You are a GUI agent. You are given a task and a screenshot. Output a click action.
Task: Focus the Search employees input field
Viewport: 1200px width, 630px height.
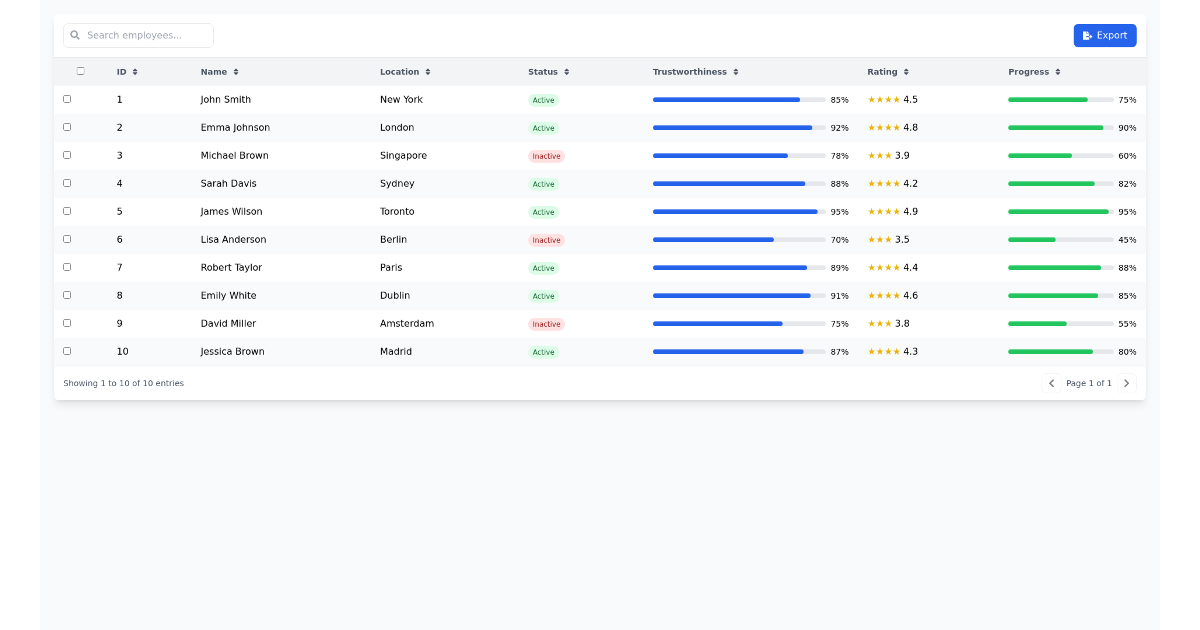pyautogui.click(x=147, y=36)
